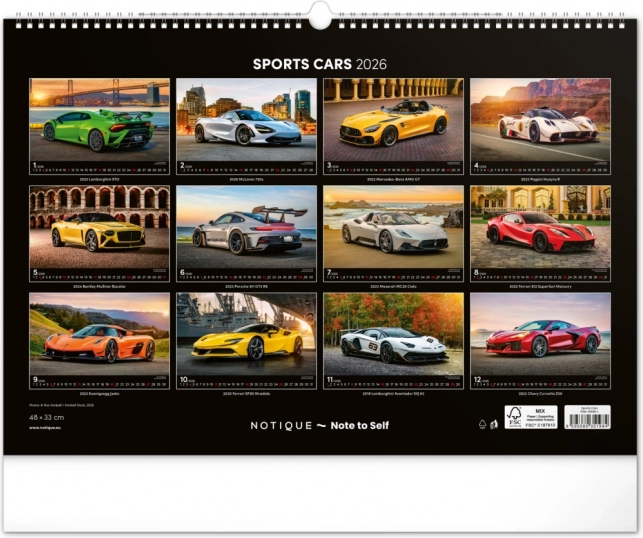This screenshot has width=643, height=538.
Task: Click the product barcode label
Action: point(587,417)
